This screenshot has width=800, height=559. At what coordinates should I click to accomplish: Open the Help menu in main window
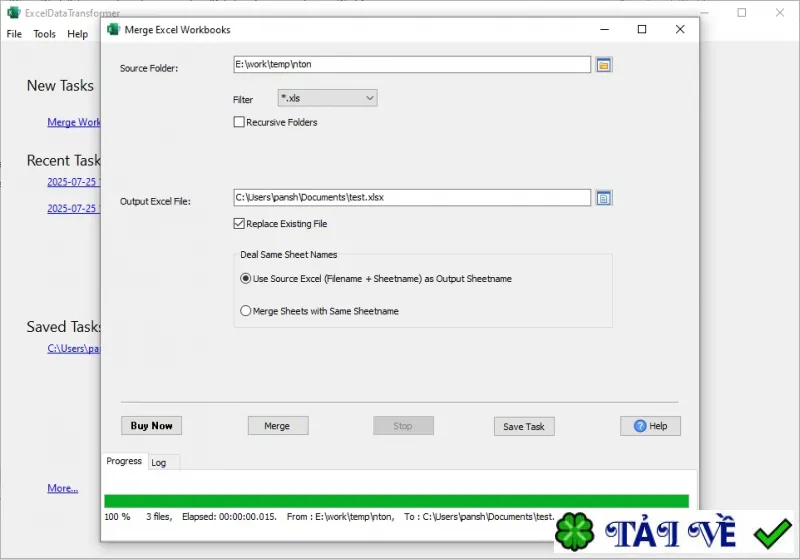(x=78, y=34)
